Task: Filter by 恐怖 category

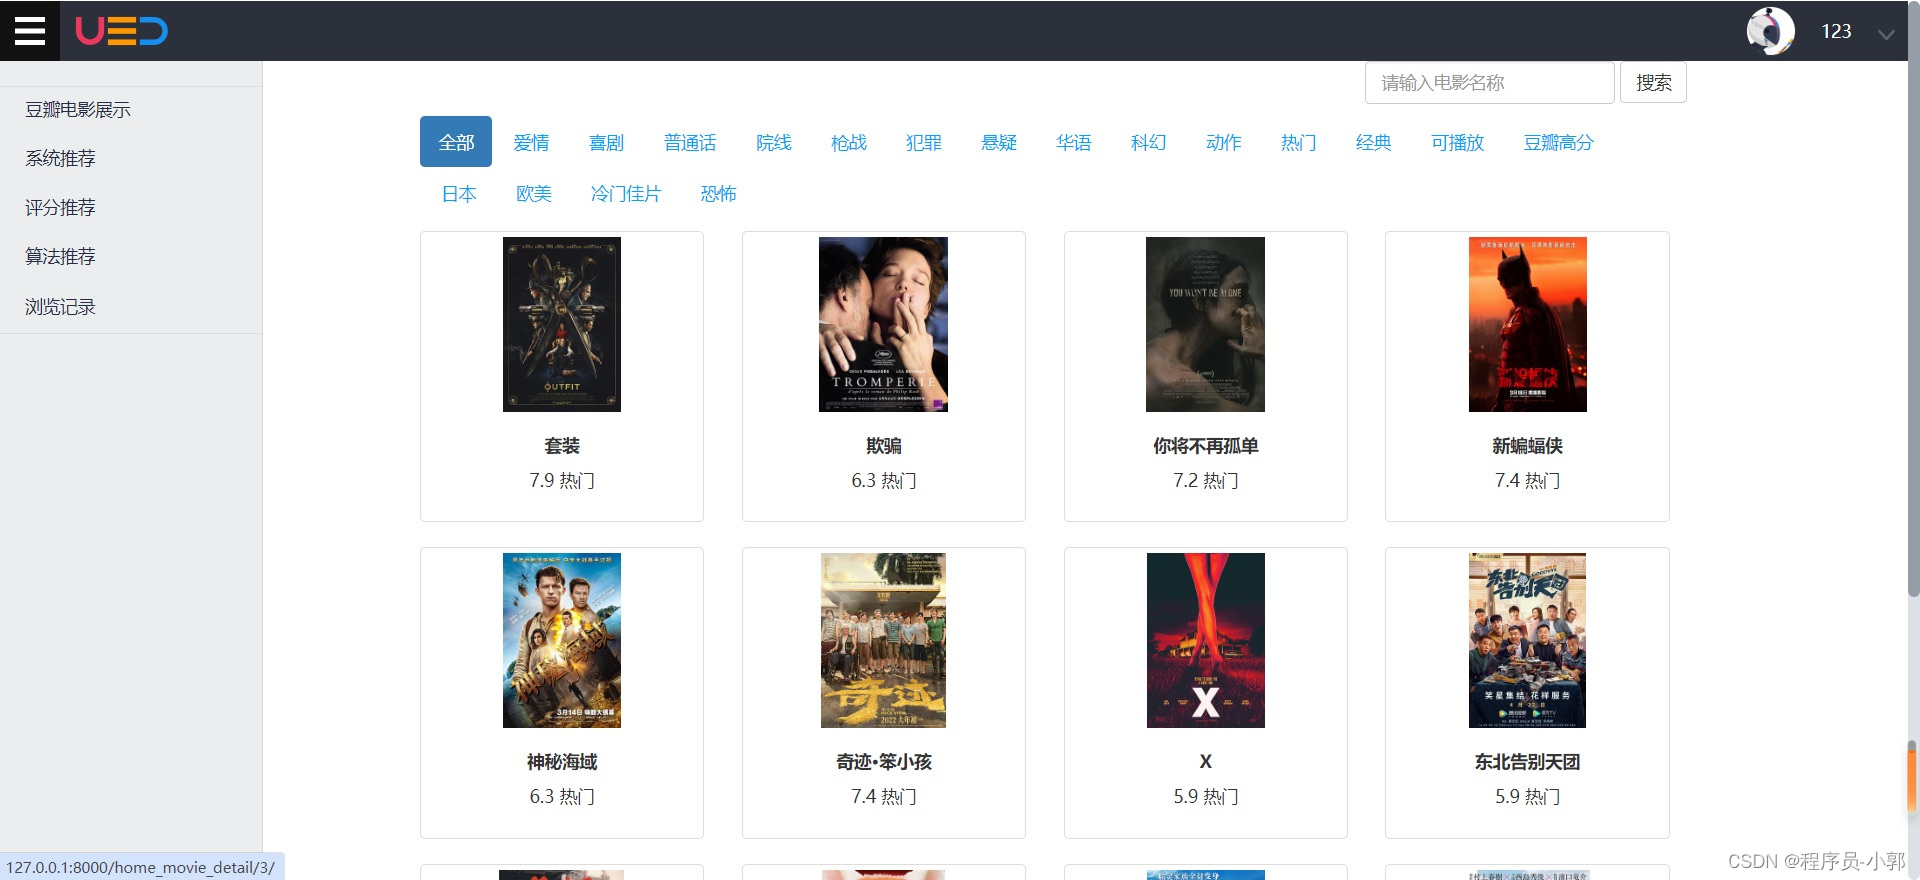Action: point(718,193)
